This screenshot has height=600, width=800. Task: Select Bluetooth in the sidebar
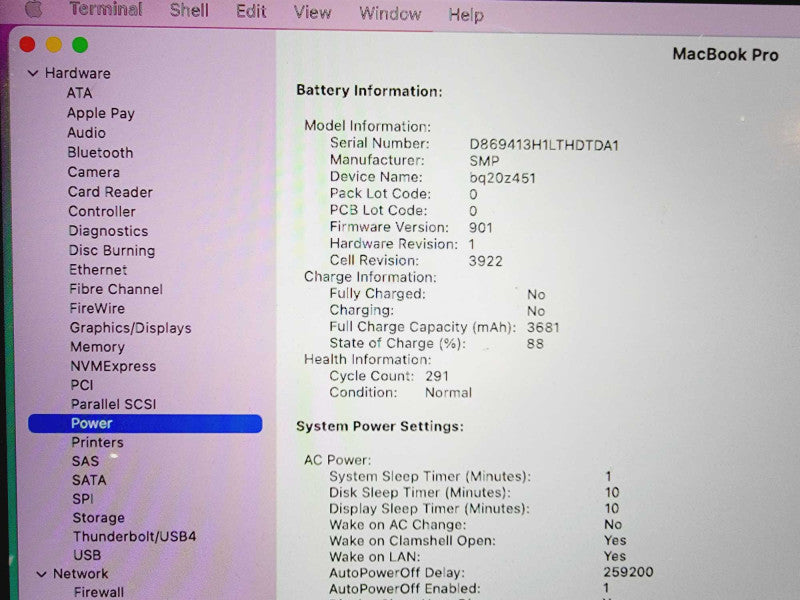pos(100,153)
